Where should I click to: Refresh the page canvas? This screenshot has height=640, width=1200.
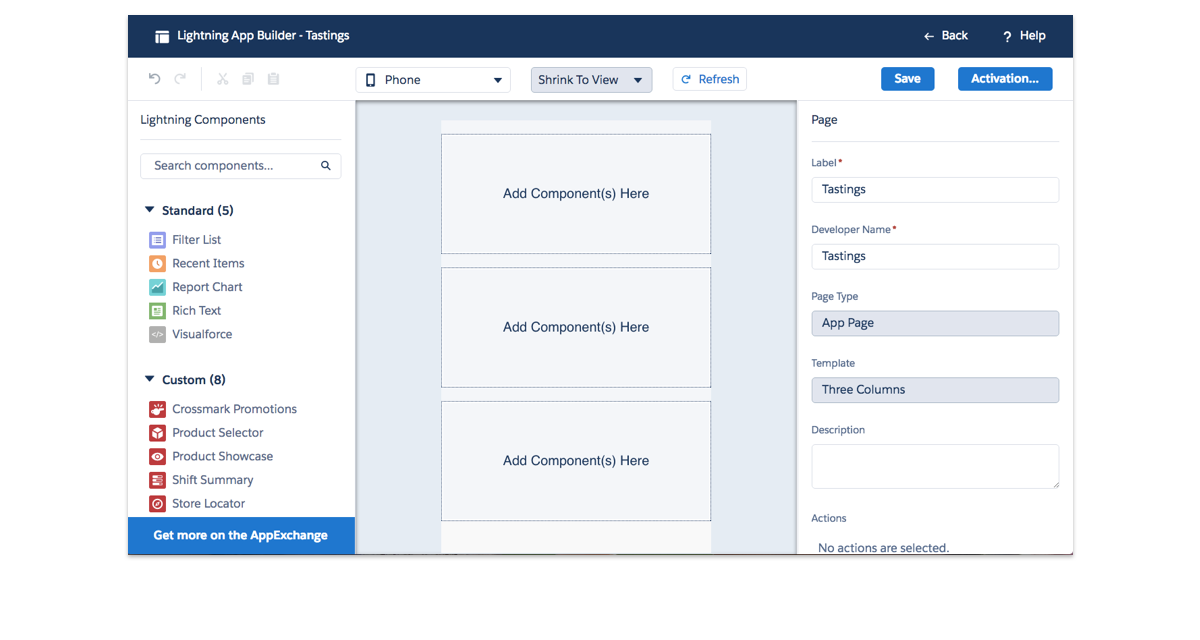(709, 80)
